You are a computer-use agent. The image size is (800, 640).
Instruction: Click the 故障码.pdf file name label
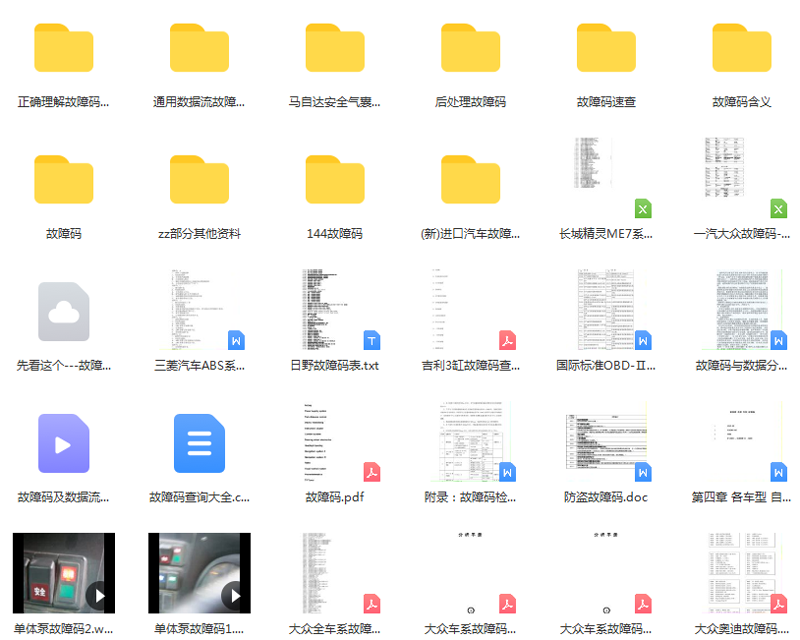coord(335,497)
